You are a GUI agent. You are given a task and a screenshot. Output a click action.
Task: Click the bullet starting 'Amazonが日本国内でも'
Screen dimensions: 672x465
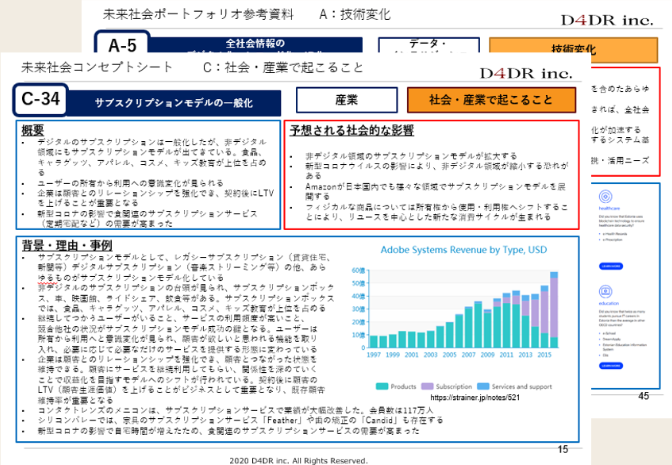click(435, 192)
